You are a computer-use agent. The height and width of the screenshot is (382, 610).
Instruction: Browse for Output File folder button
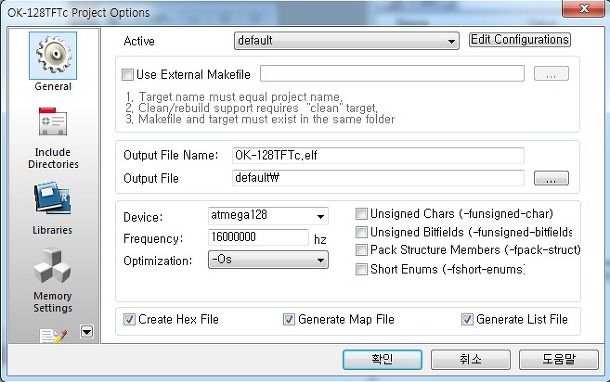[x=551, y=178]
